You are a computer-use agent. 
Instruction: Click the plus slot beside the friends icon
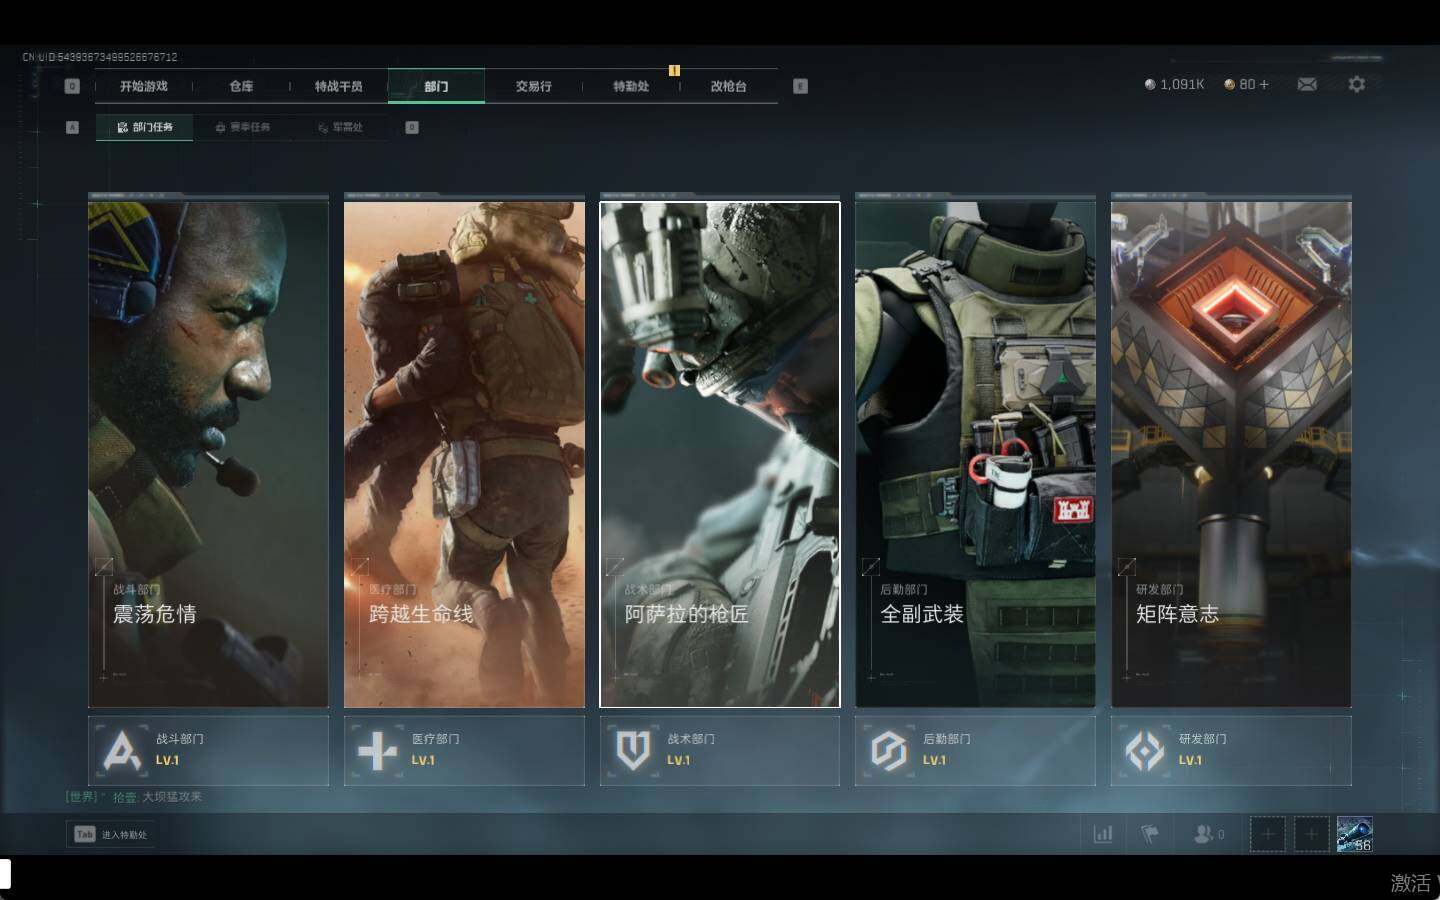tap(1267, 834)
